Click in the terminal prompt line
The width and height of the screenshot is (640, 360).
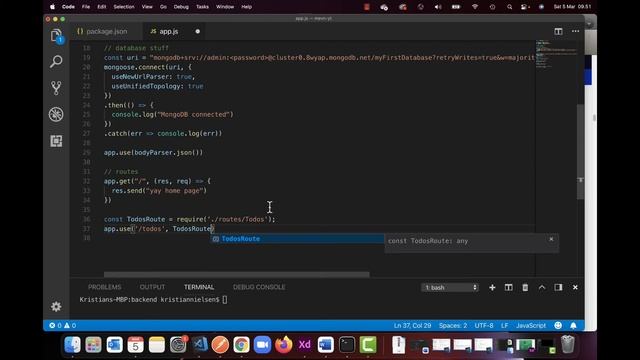click(153, 300)
